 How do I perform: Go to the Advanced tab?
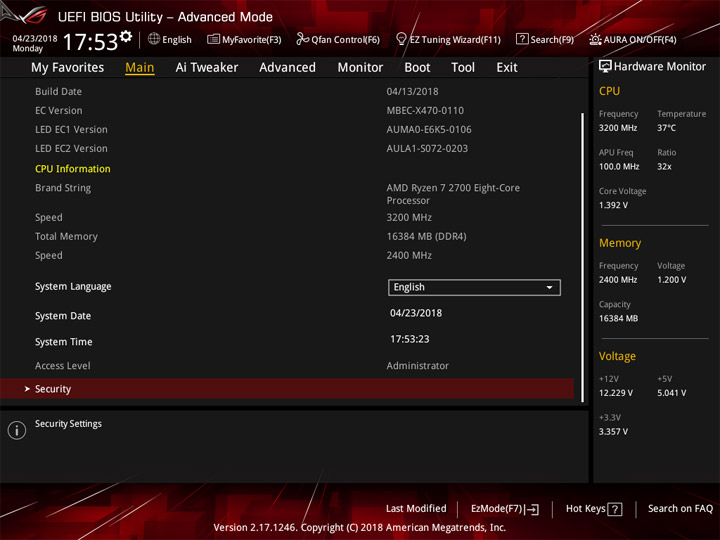(x=287, y=68)
